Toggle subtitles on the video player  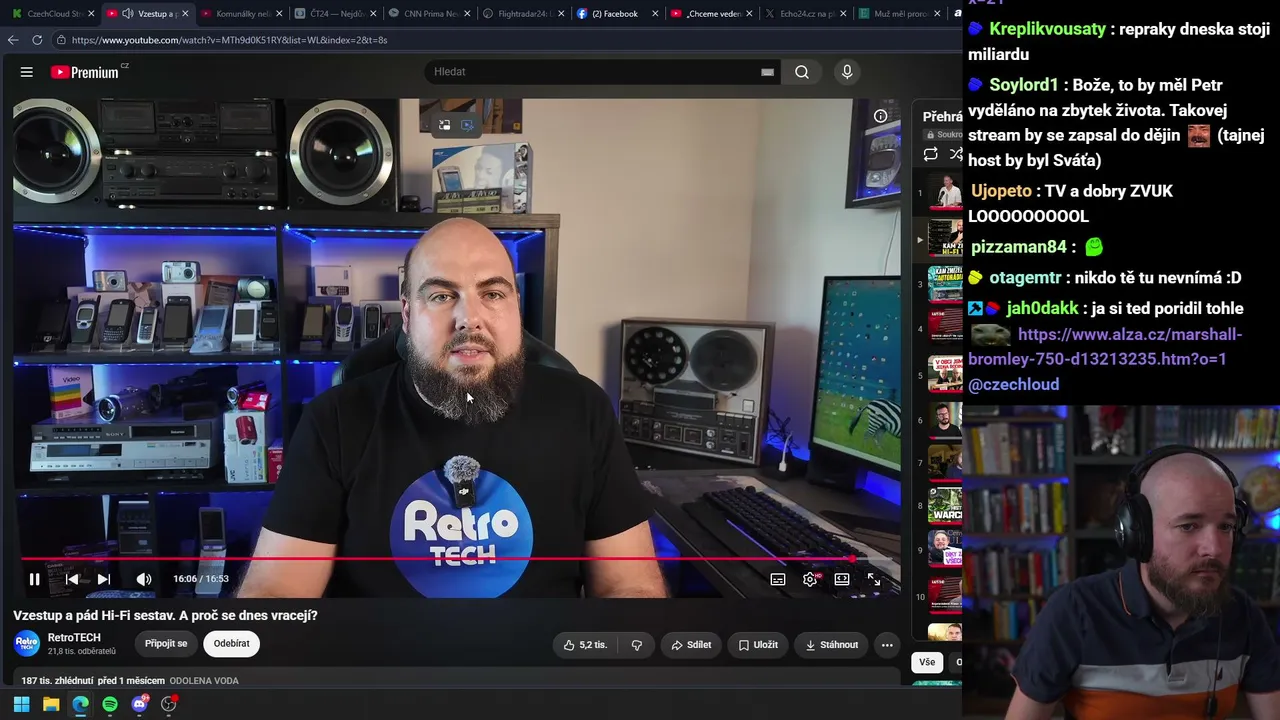coord(778,579)
